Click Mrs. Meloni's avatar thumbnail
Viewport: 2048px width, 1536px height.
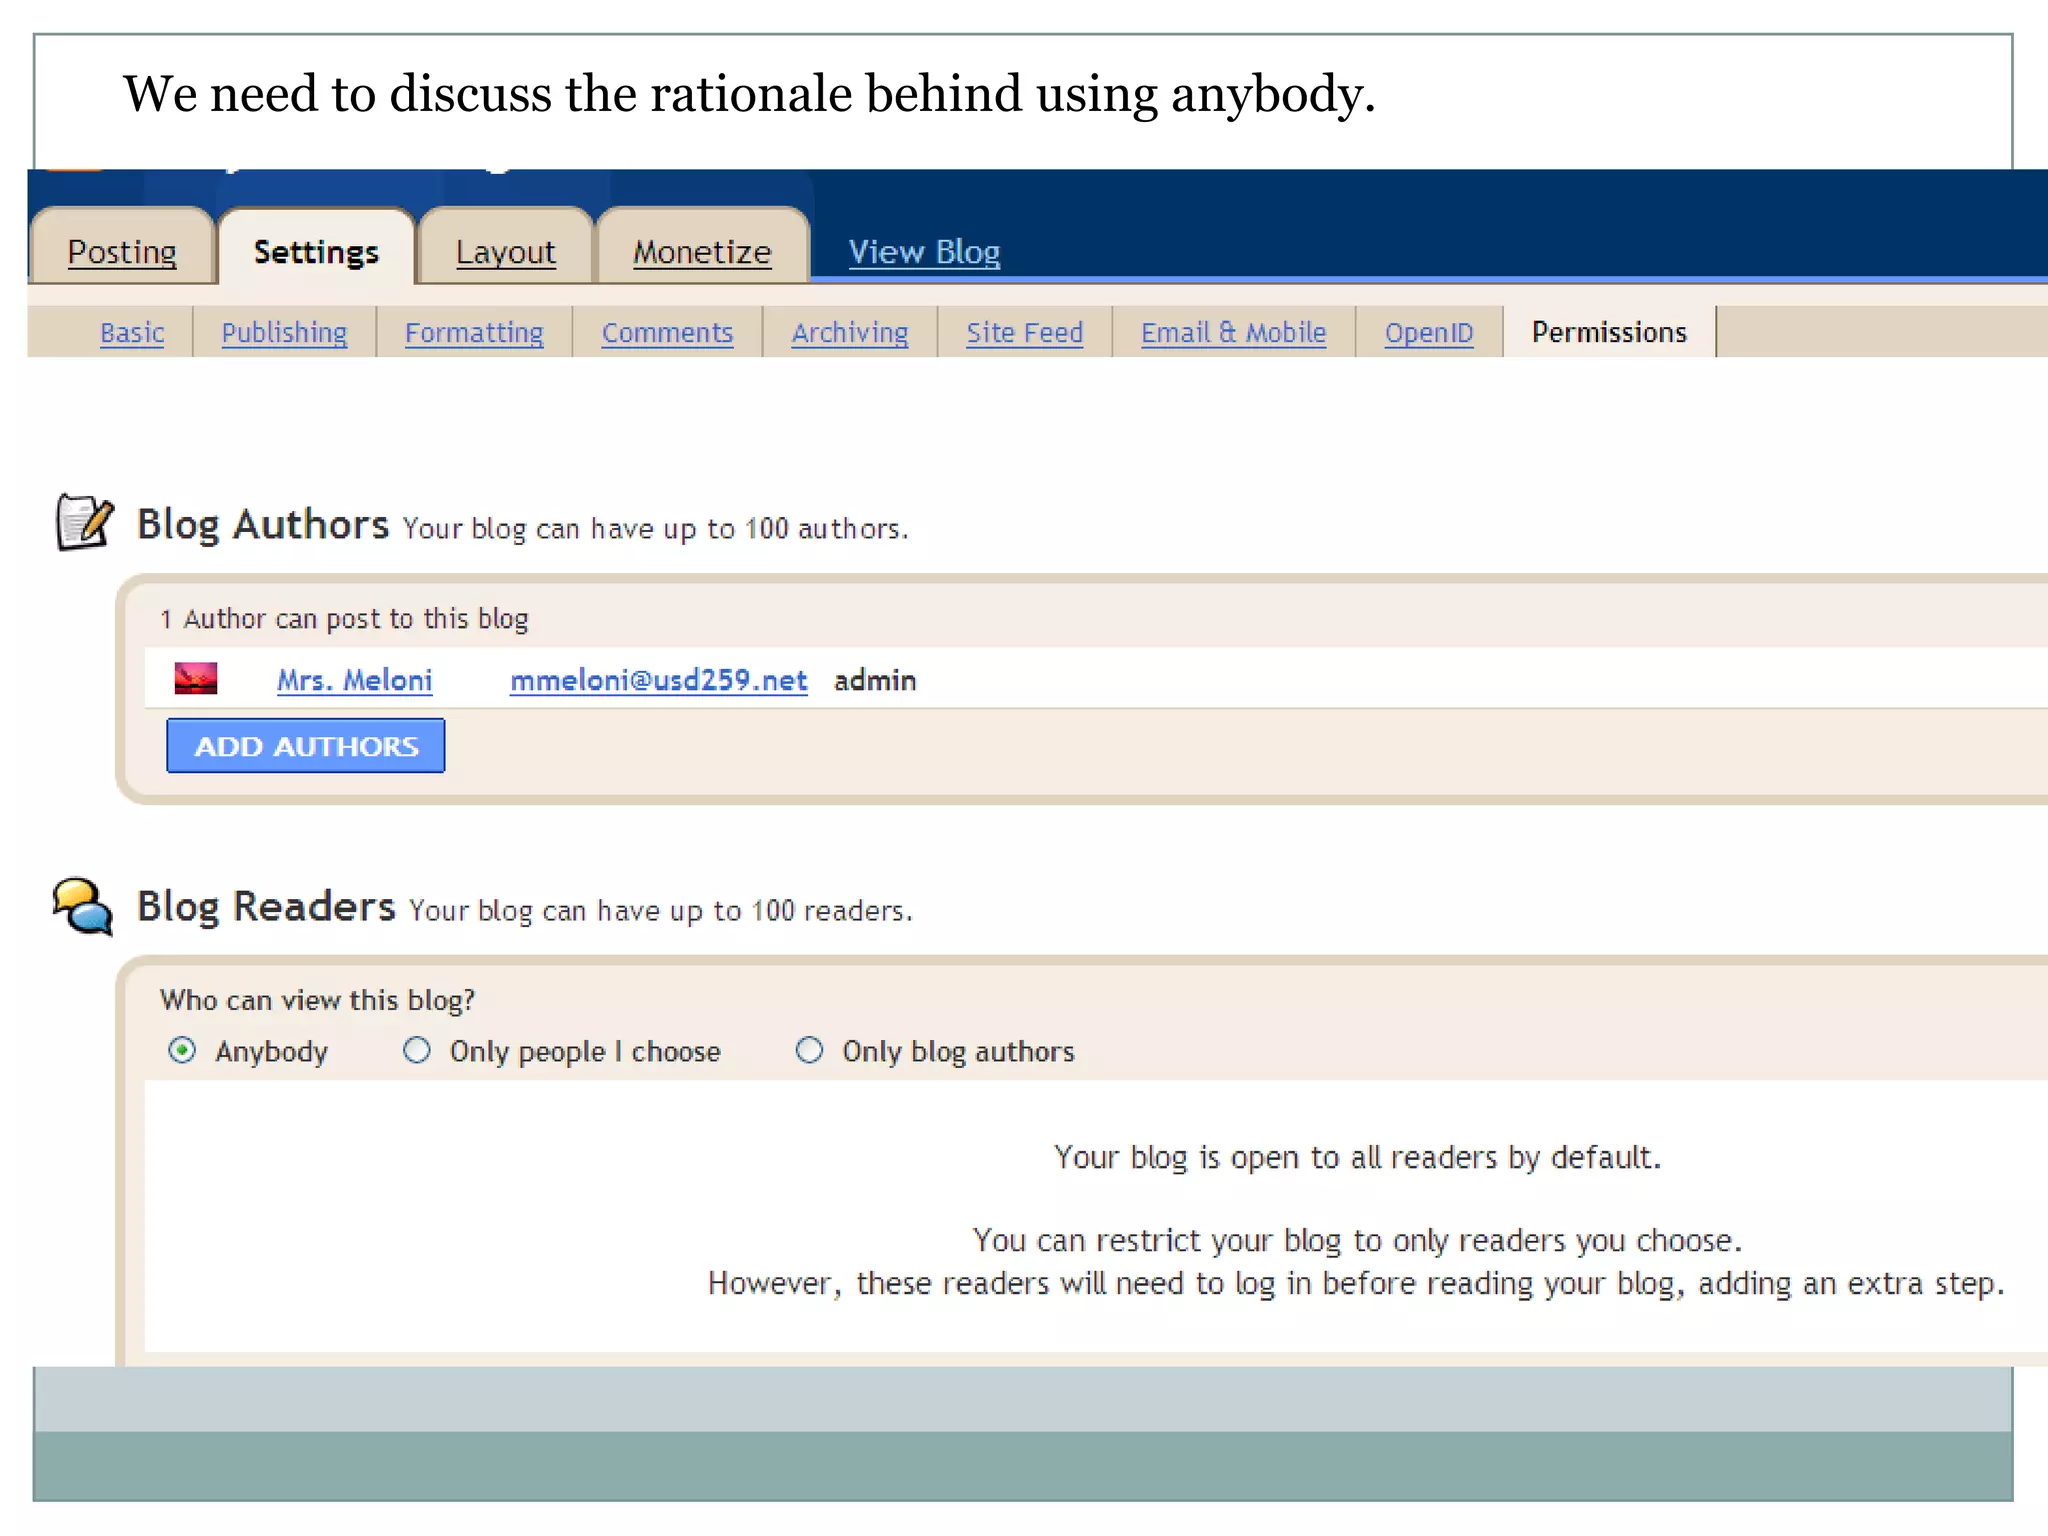tap(196, 679)
